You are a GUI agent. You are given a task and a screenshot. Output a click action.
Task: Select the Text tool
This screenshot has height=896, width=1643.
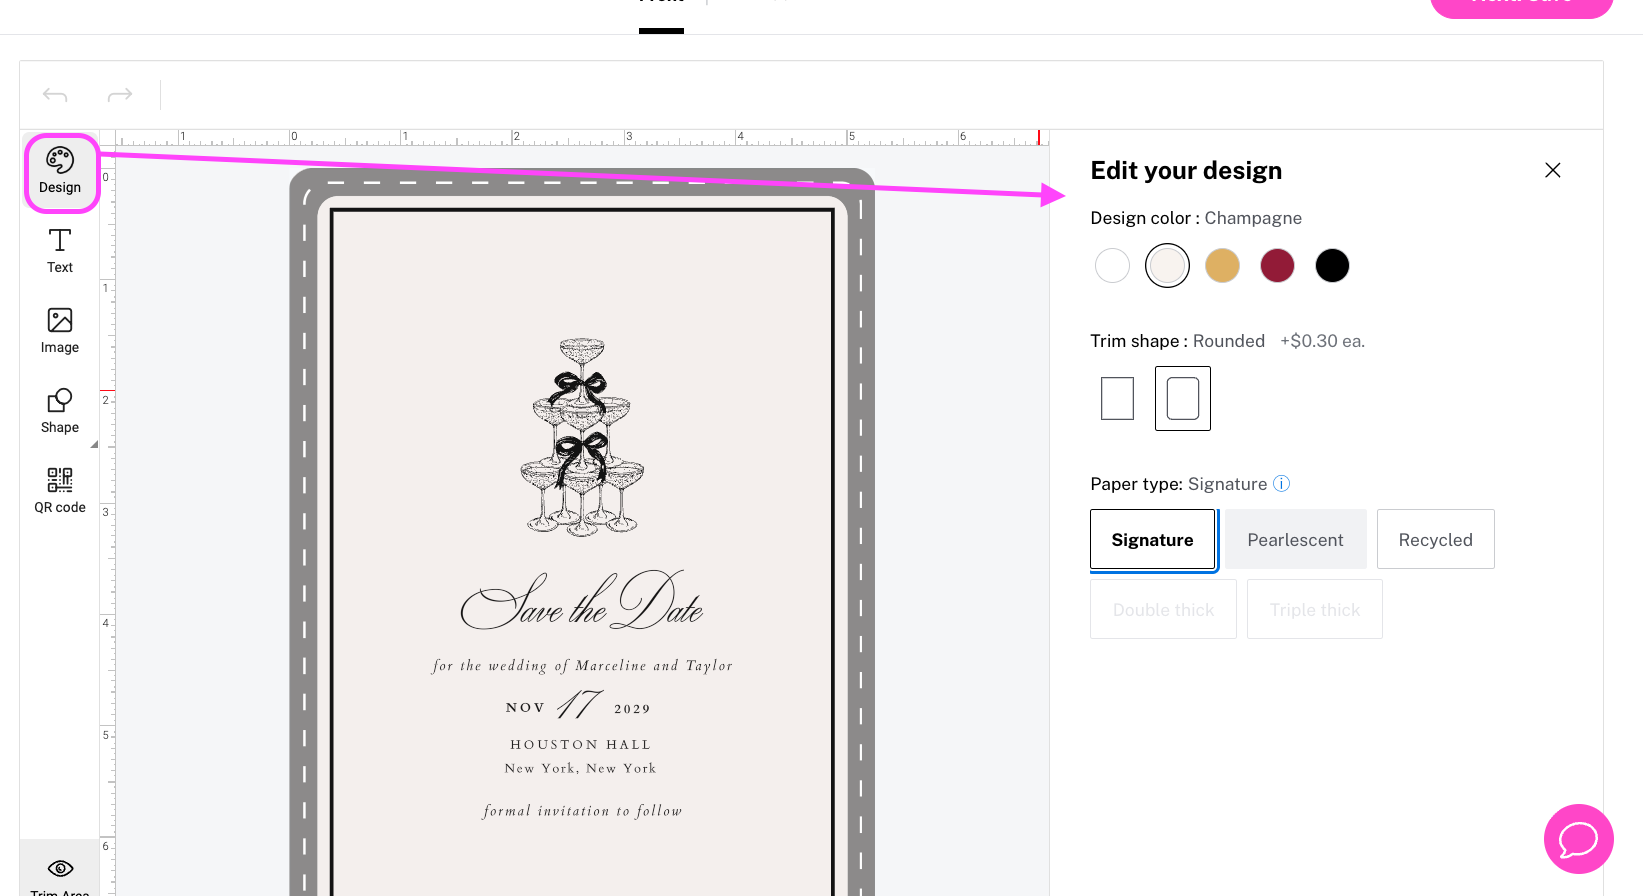coord(60,251)
